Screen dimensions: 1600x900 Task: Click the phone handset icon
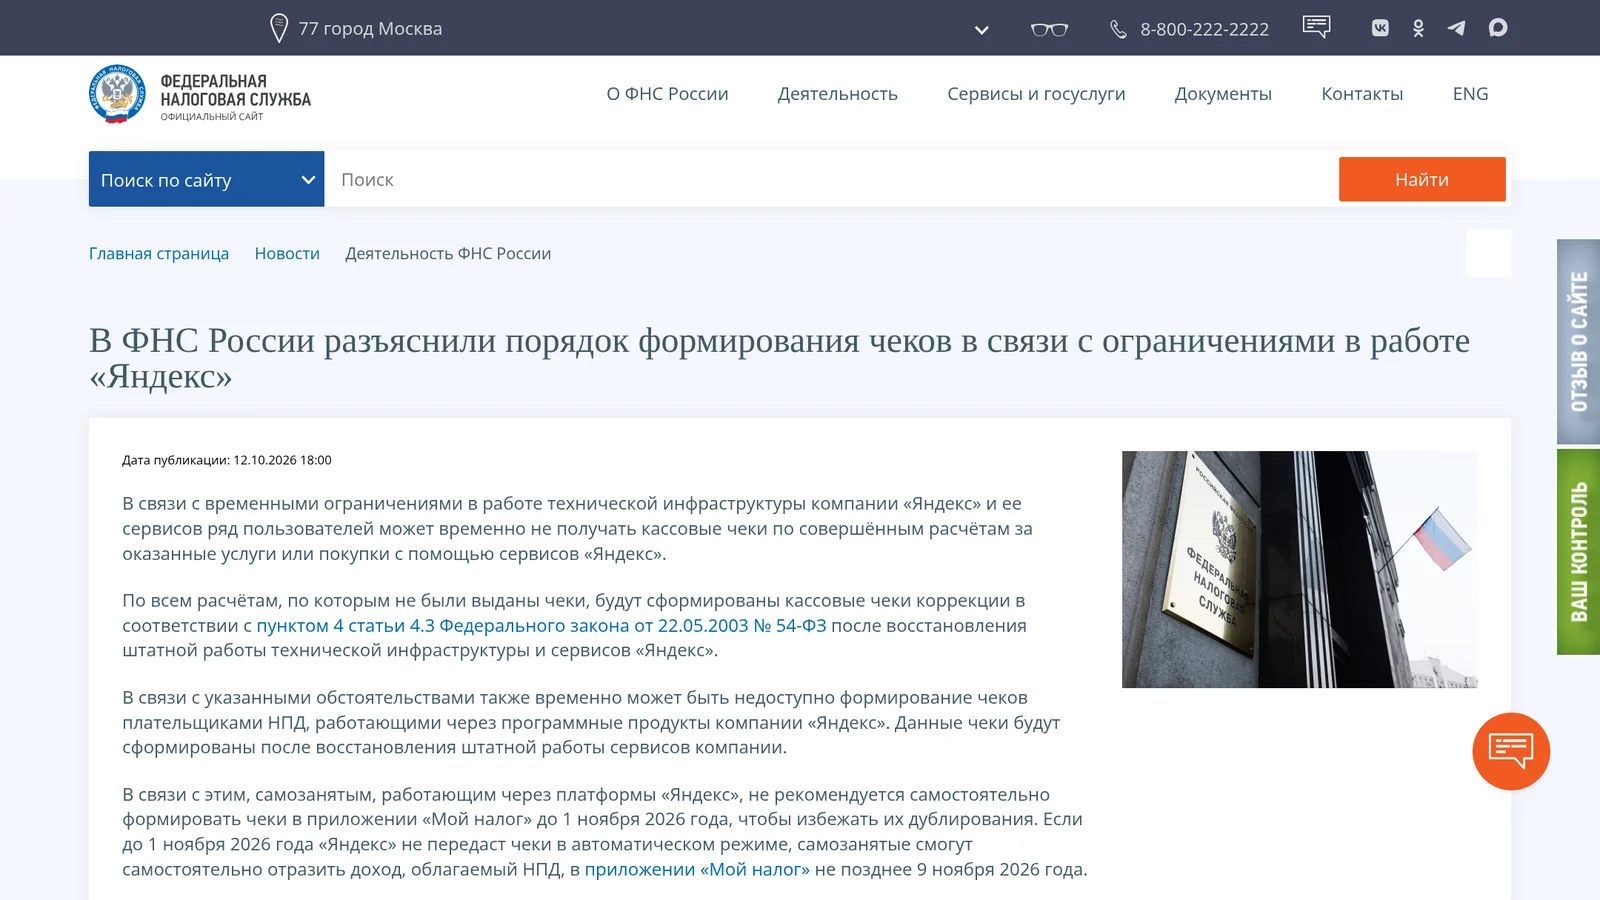pos(1118,29)
